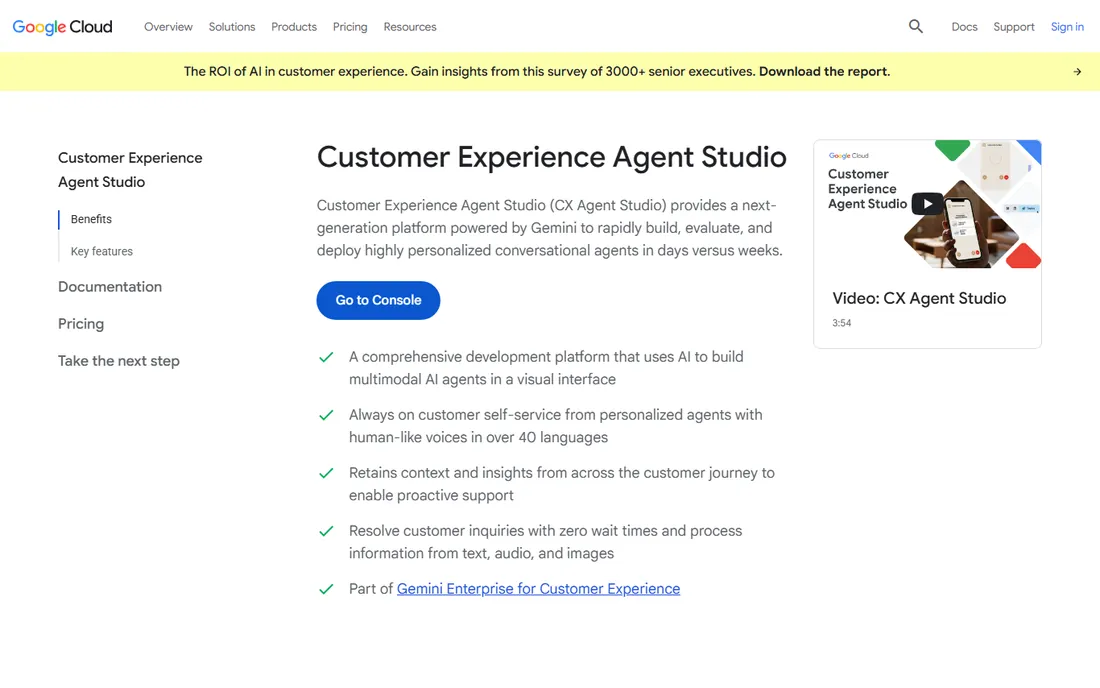Click the text 'human-like voices in over 40 languages'
1100x688 pixels.
[478, 438]
